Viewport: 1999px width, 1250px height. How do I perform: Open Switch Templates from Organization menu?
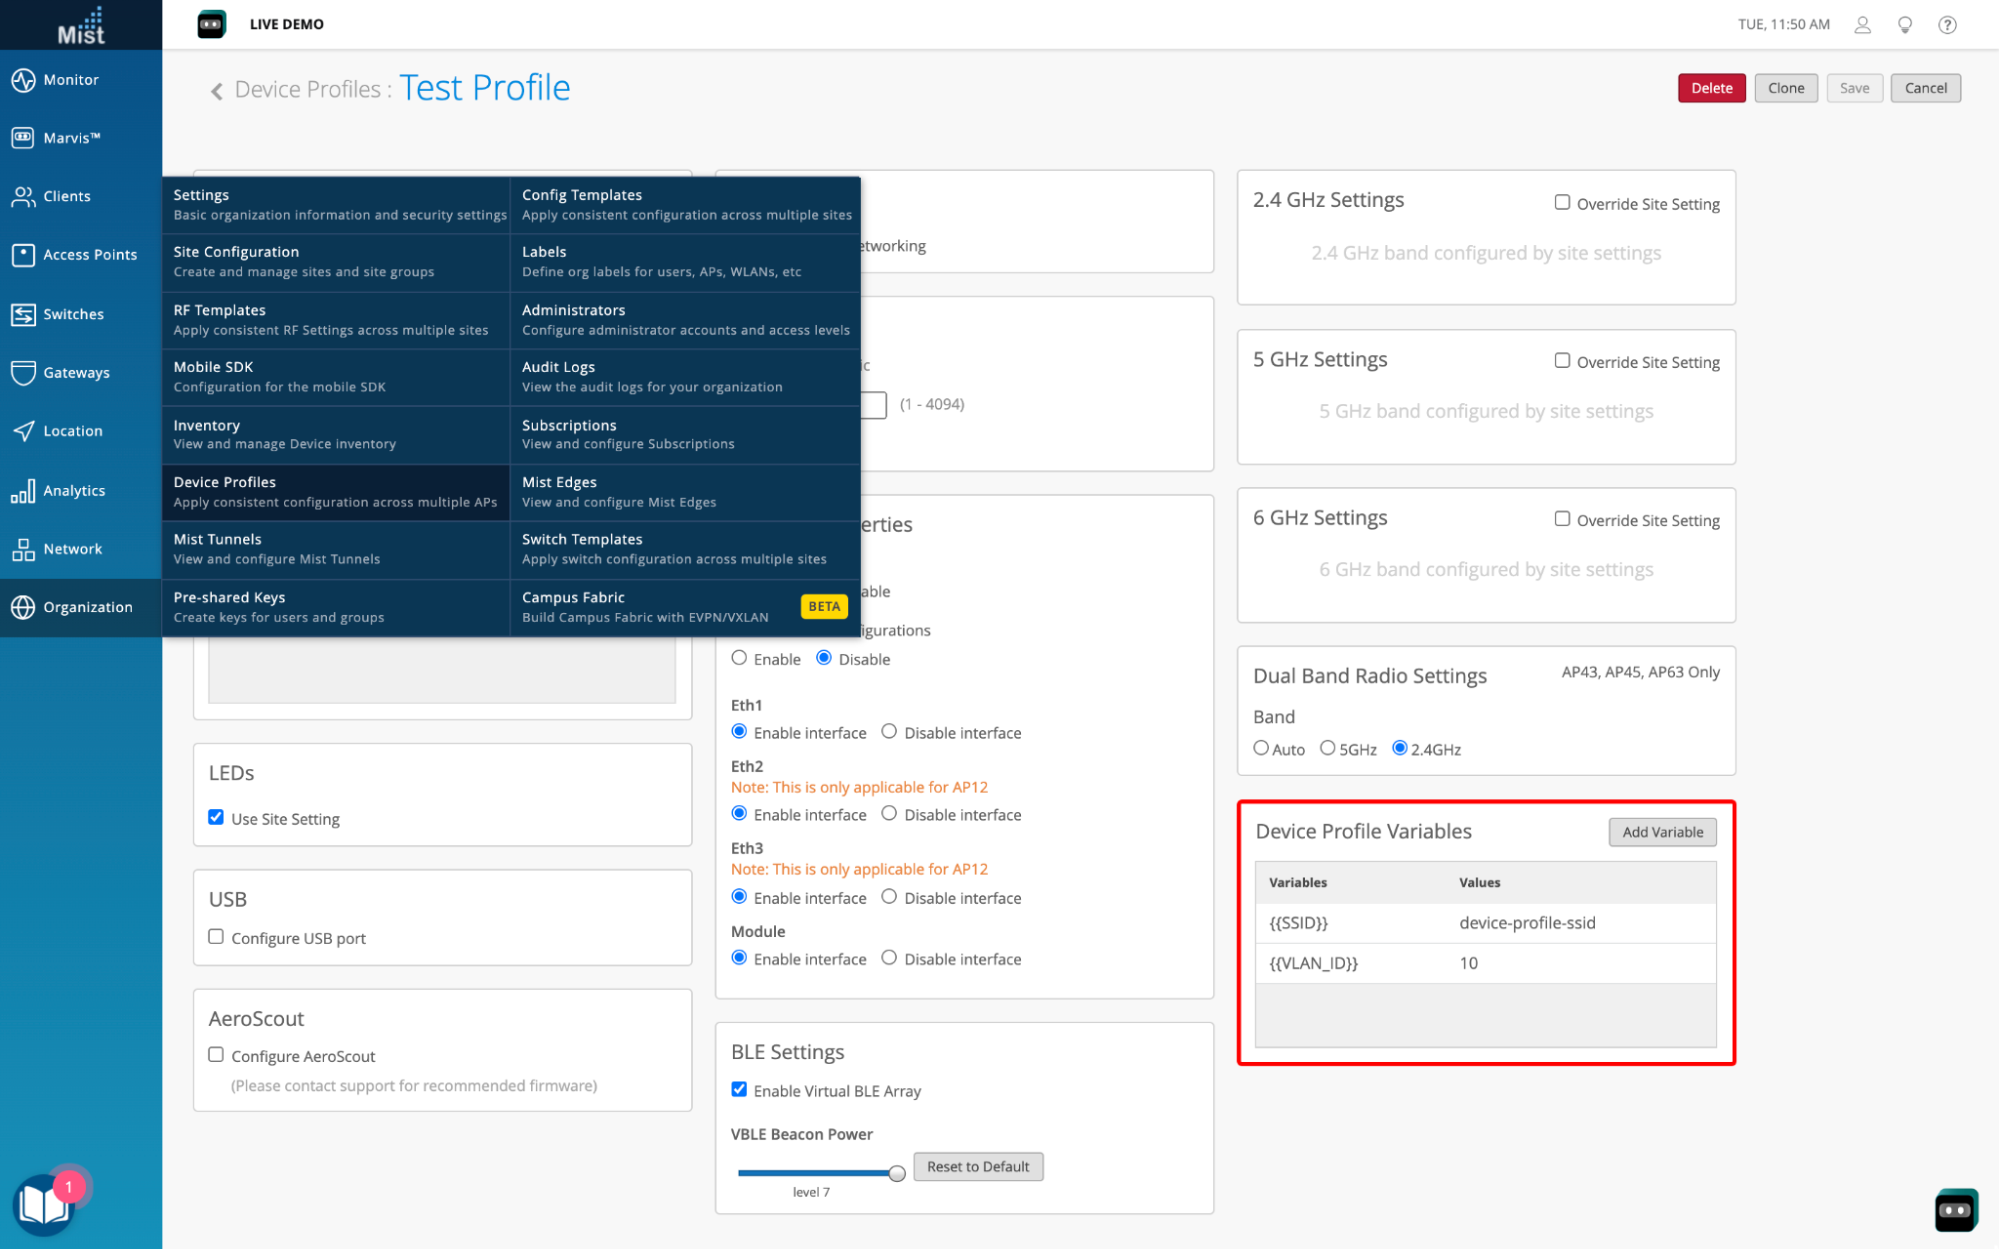click(582, 539)
